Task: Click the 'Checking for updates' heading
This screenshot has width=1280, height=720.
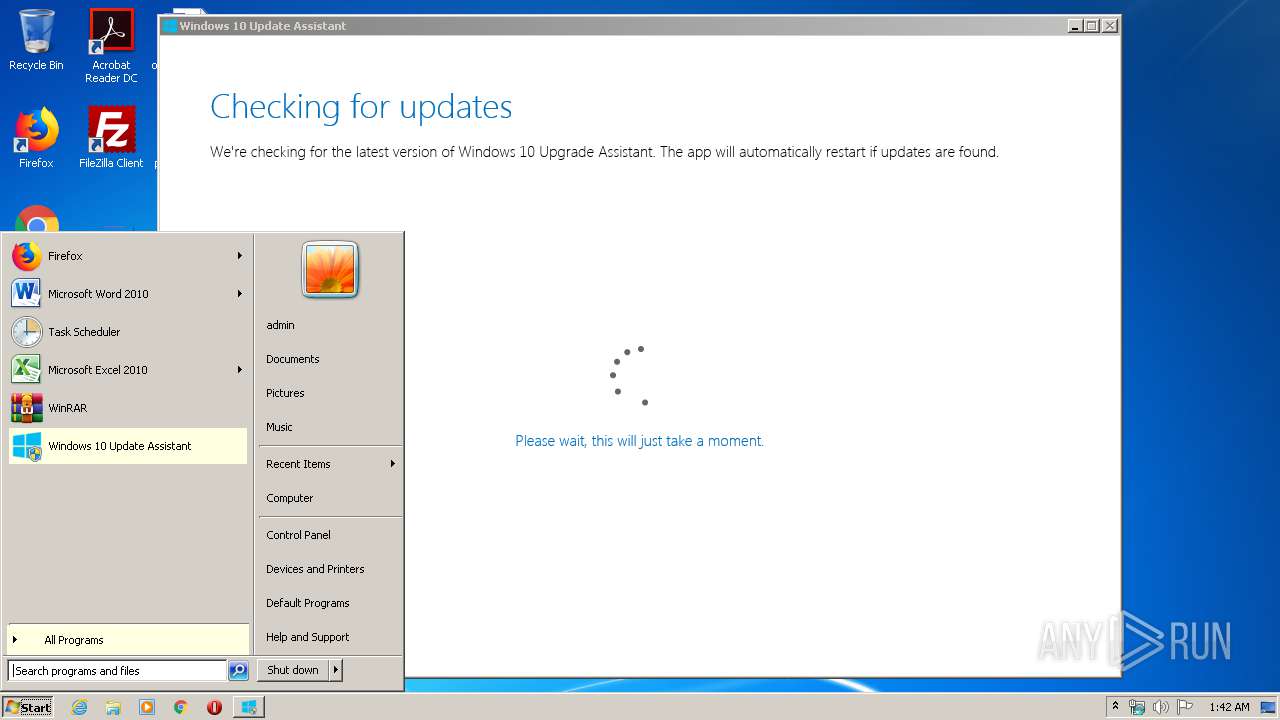Action: click(x=361, y=107)
